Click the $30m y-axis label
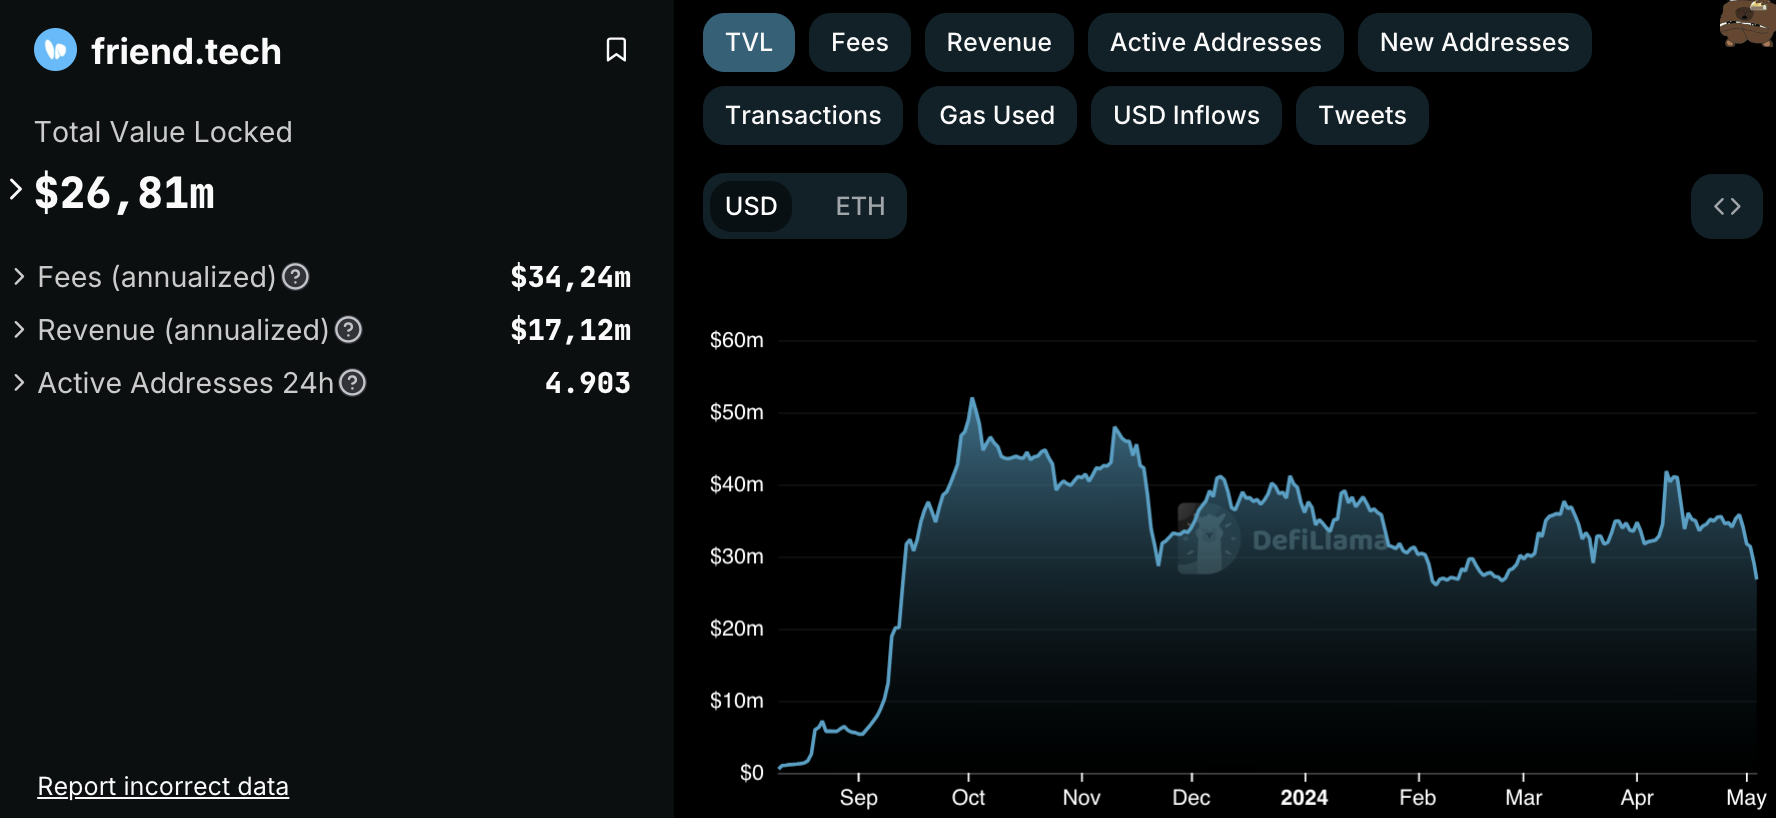This screenshot has height=818, width=1776. [x=736, y=556]
